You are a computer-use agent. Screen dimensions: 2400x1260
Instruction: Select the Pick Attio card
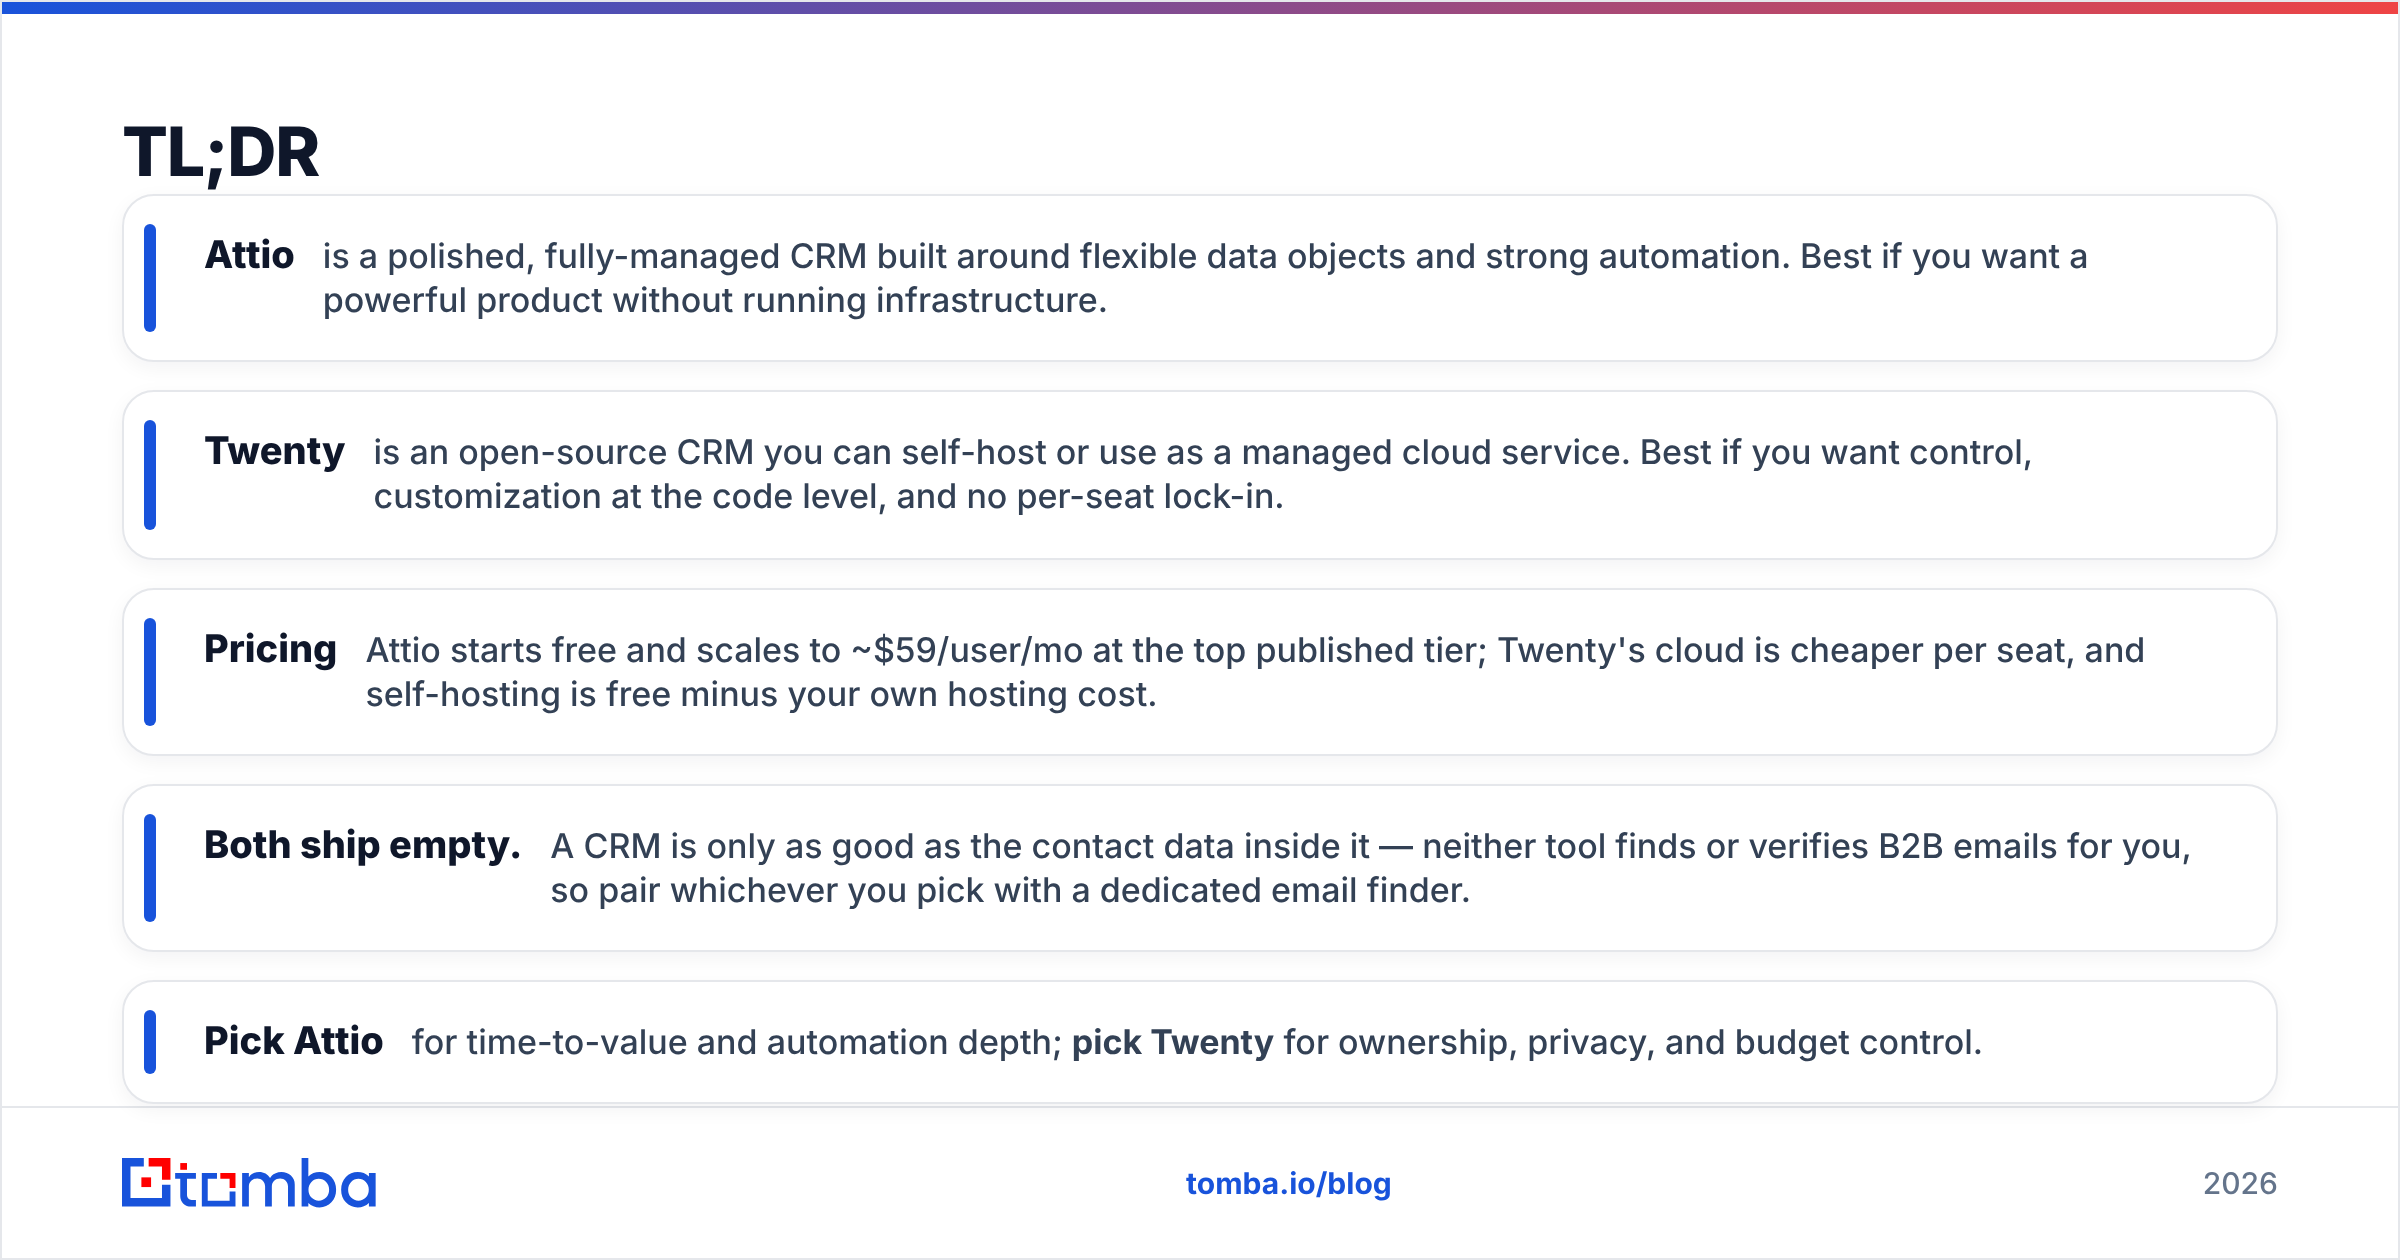coord(1199,1042)
